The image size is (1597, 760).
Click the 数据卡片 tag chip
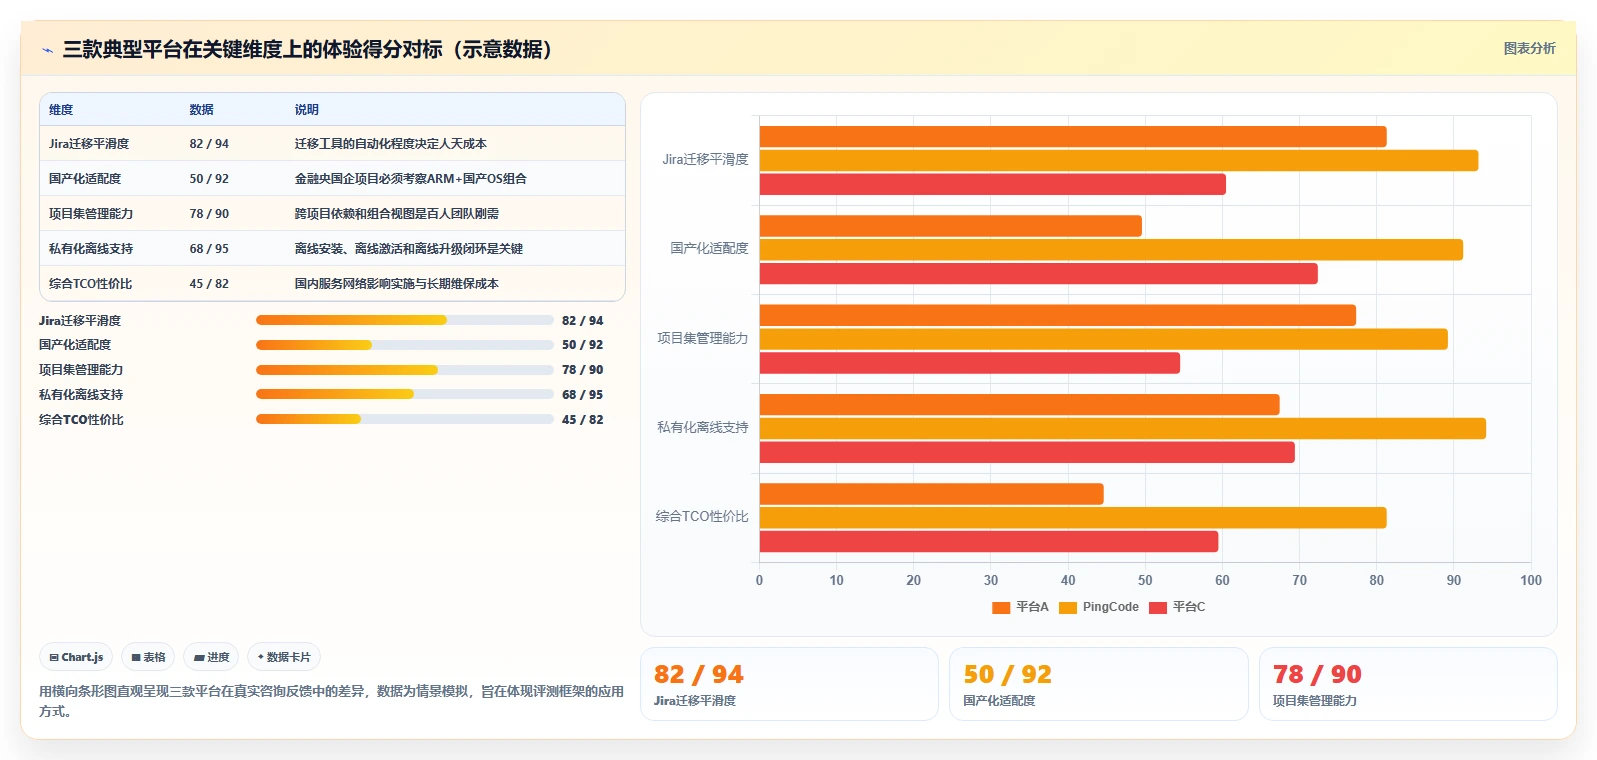point(284,657)
